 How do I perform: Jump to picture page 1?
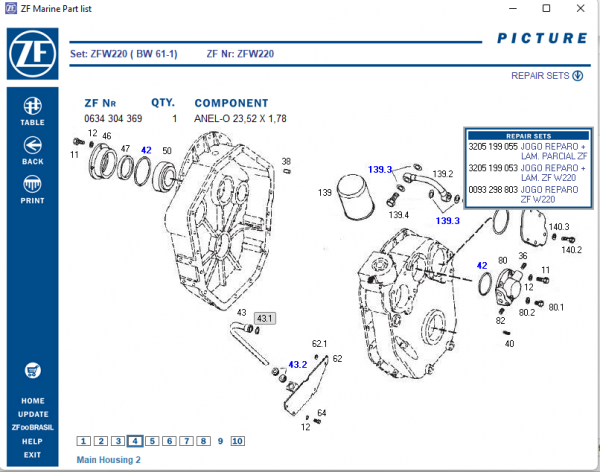tap(84, 441)
